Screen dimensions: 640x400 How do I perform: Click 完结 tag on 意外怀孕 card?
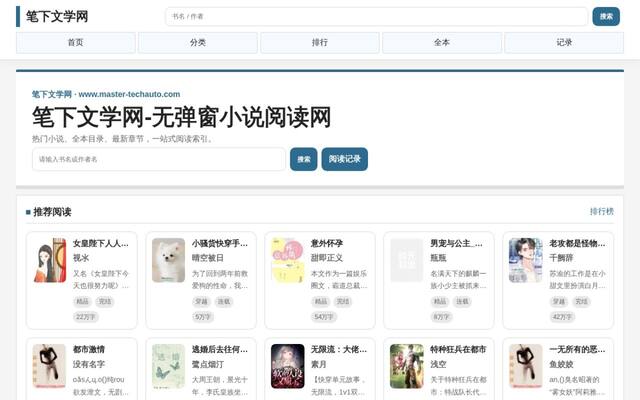click(343, 302)
